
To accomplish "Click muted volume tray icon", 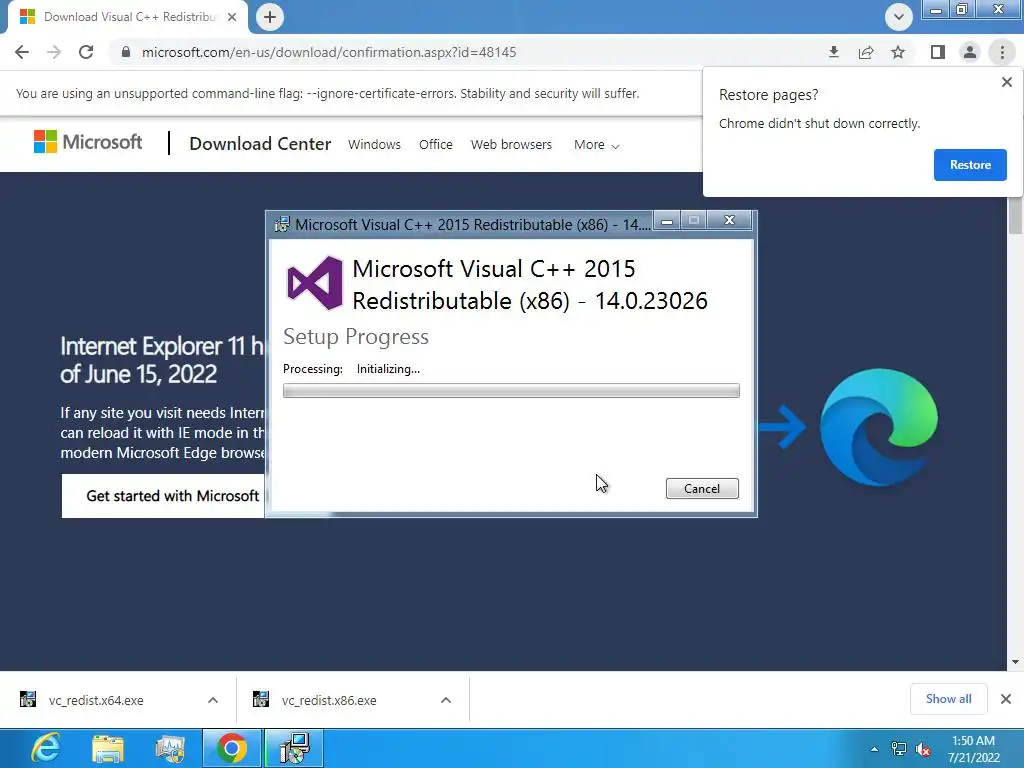I will [x=923, y=749].
